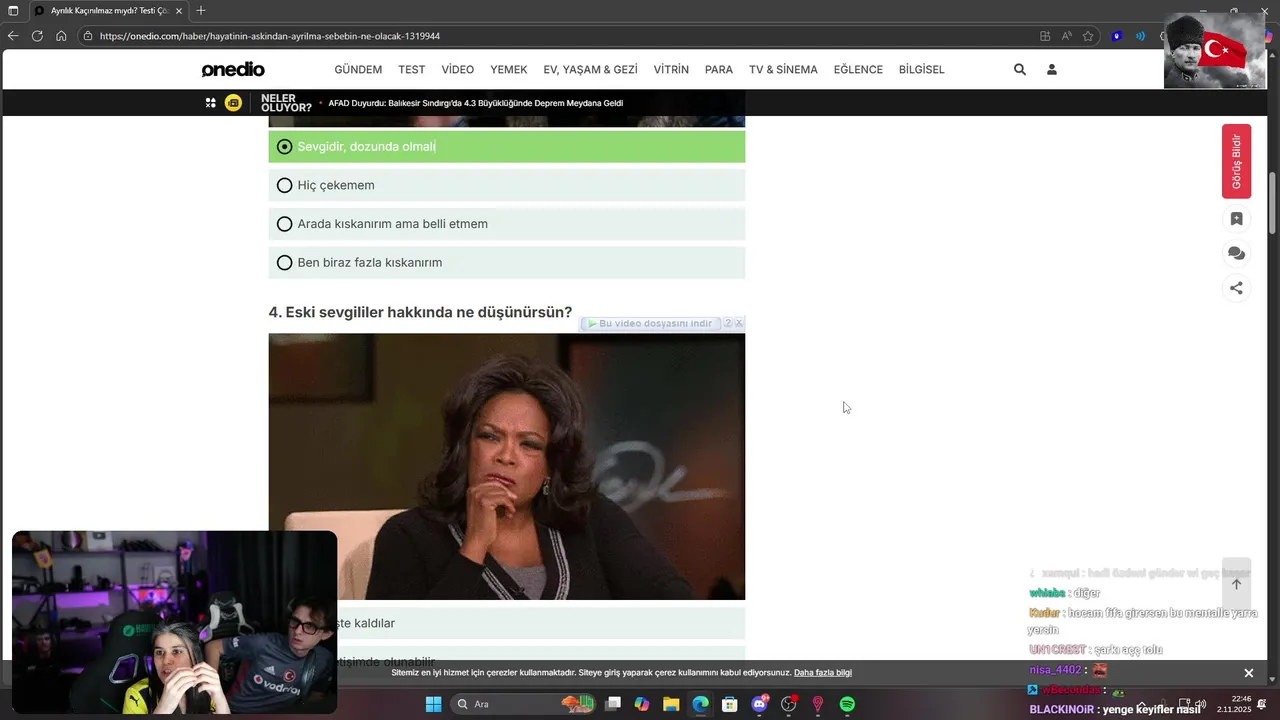
Task: Select answer 'Ben biraz fazla kıskanırım'
Action: click(507, 262)
